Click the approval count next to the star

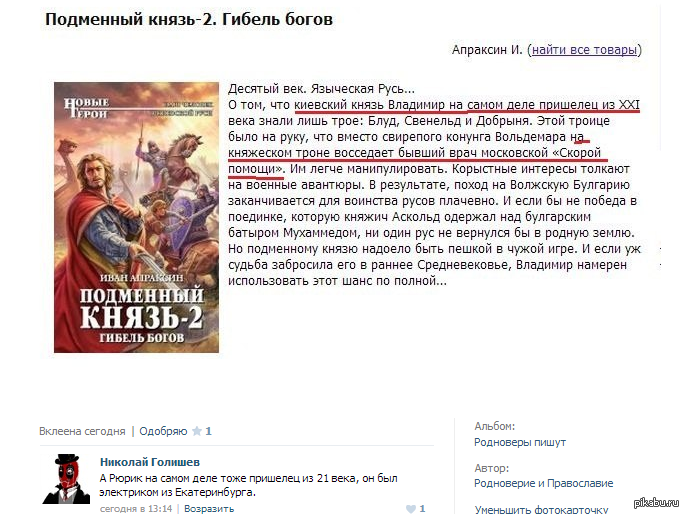click(x=209, y=431)
